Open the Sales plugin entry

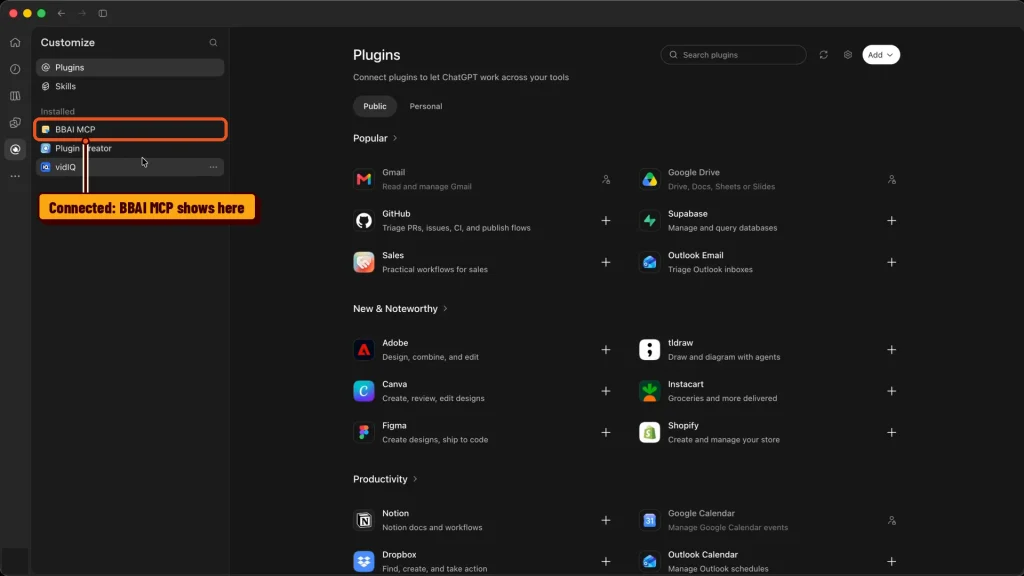tap(484, 263)
